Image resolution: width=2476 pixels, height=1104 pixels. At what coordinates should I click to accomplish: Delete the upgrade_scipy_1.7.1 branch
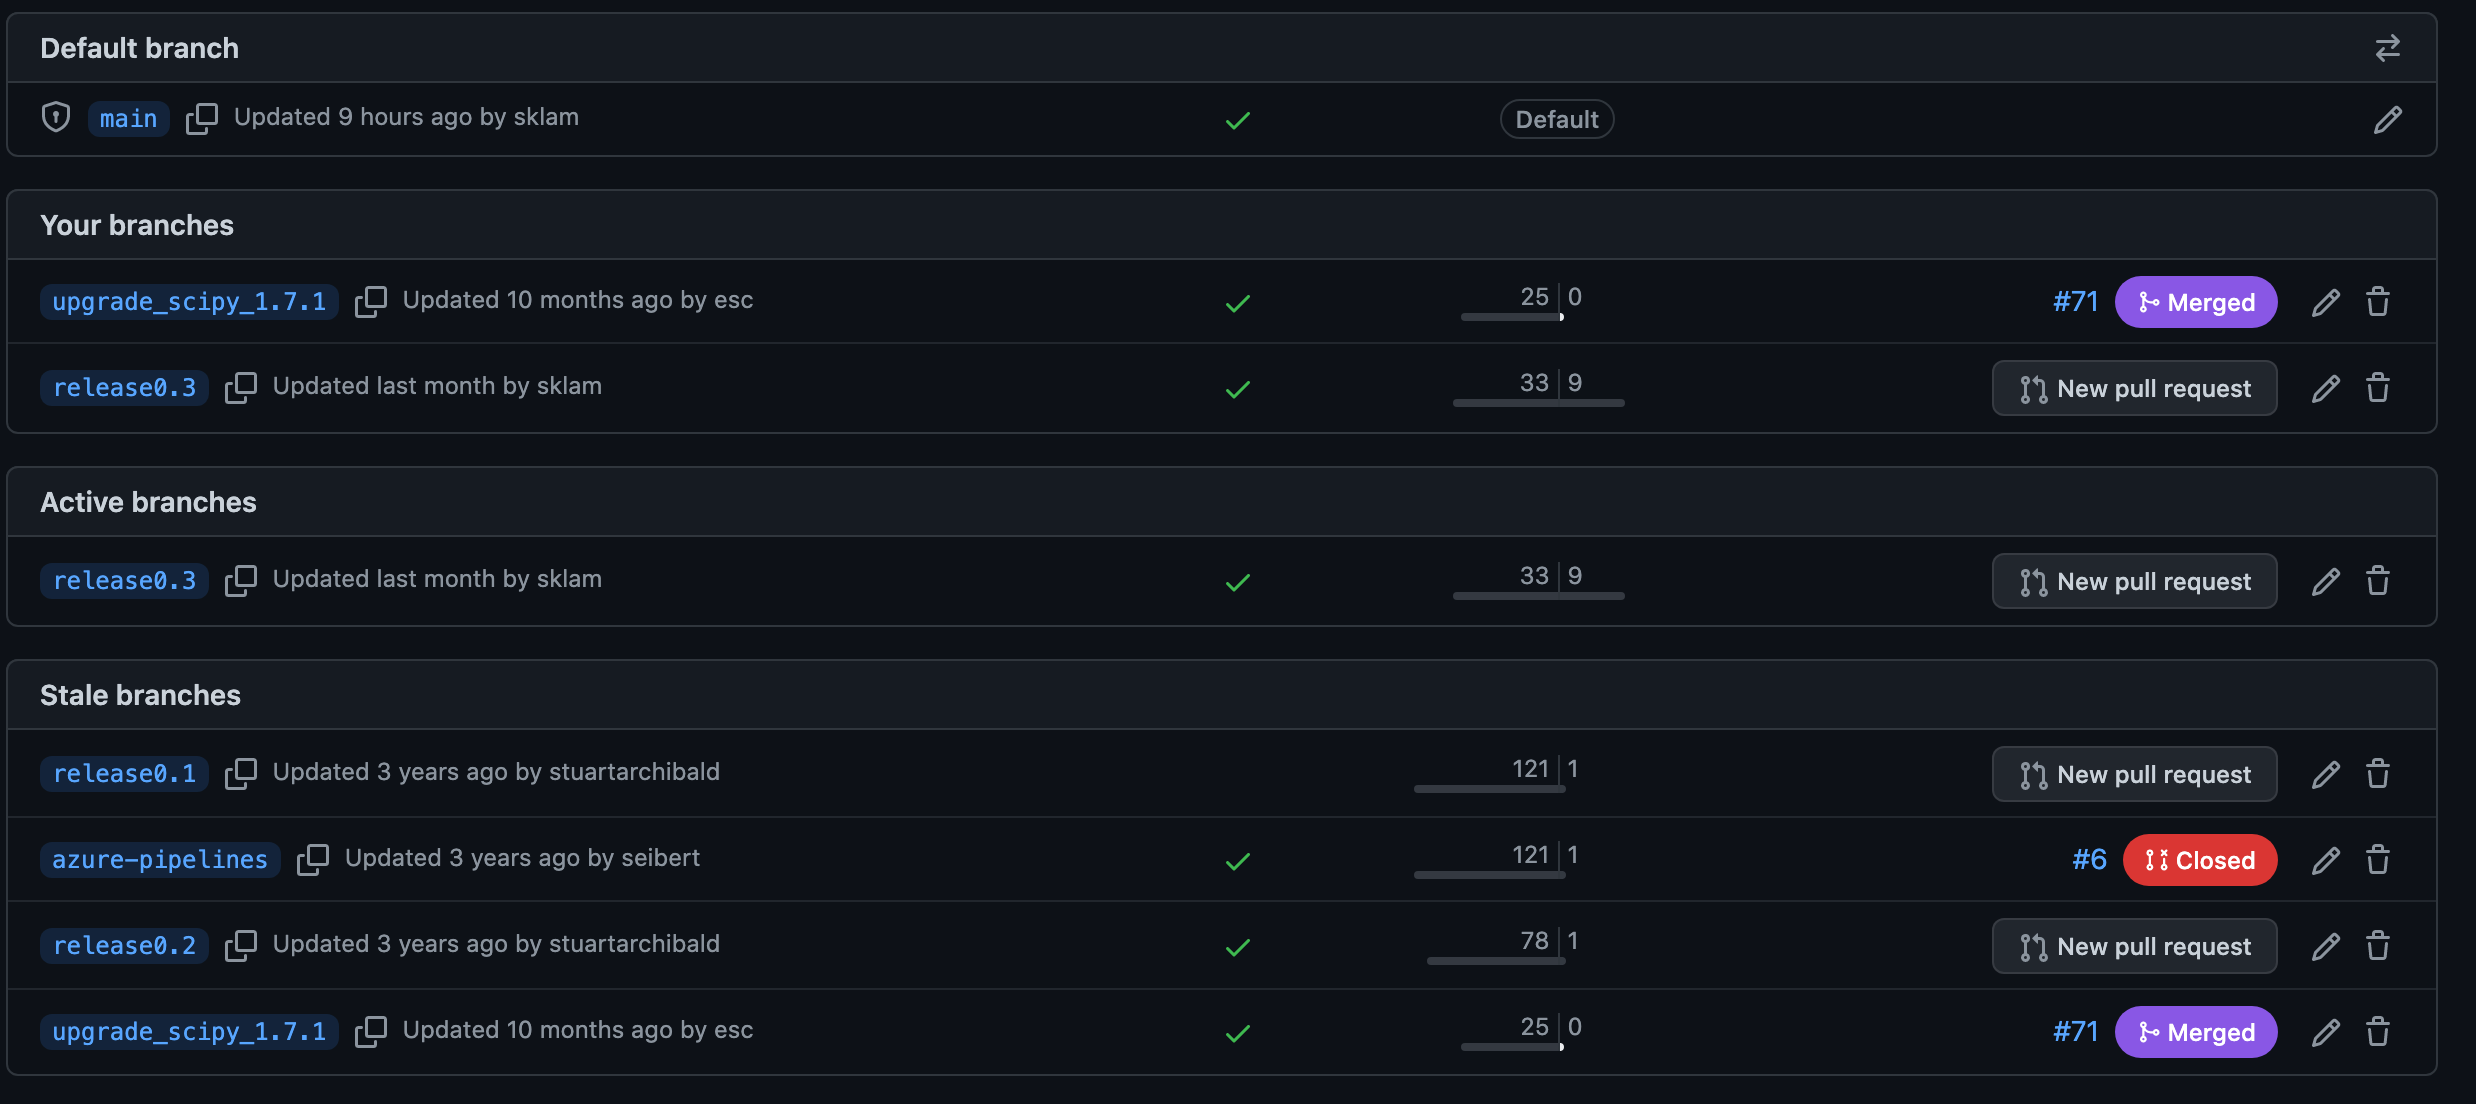(x=2378, y=301)
